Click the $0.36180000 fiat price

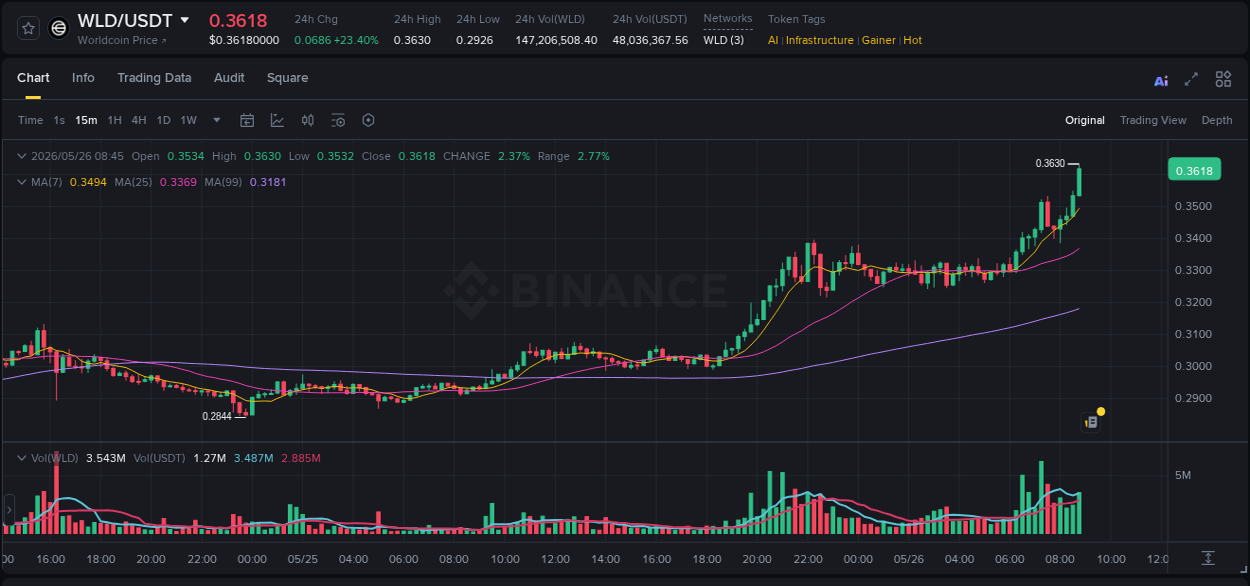[244, 40]
